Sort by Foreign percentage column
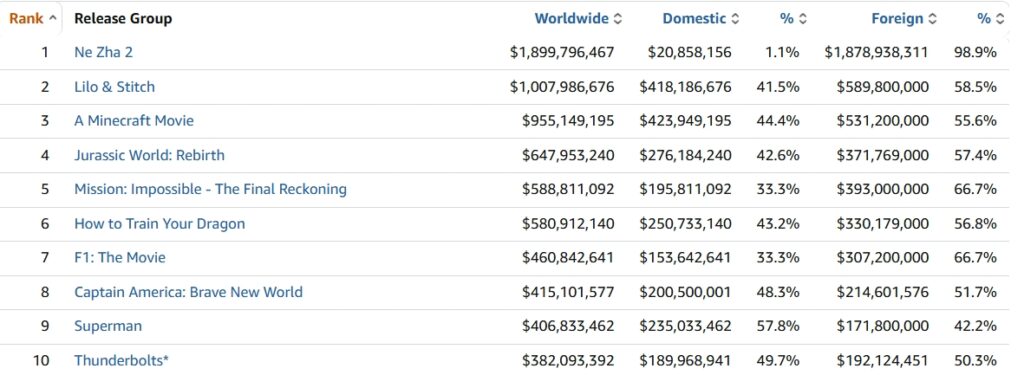This screenshot has width=1024, height=375. coord(990,19)
